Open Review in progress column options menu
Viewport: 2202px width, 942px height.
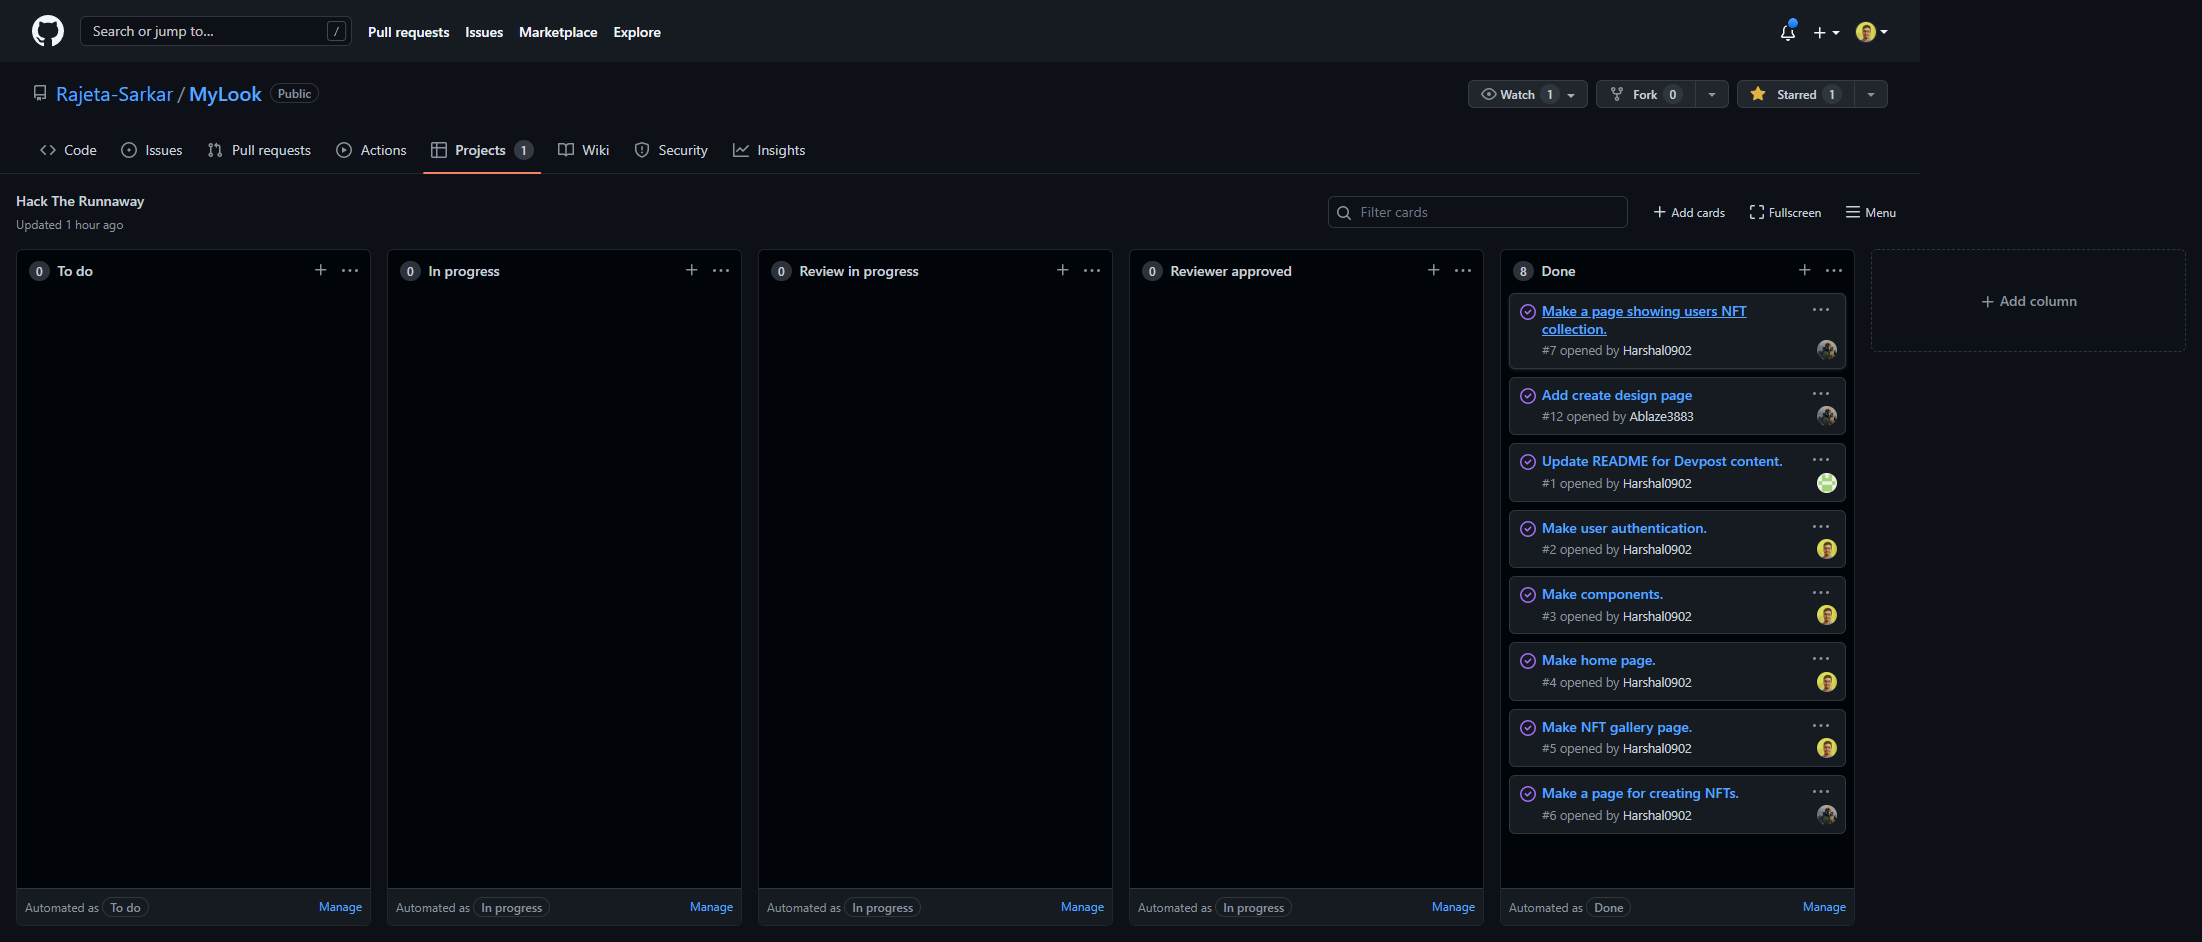coord(1092,270)
